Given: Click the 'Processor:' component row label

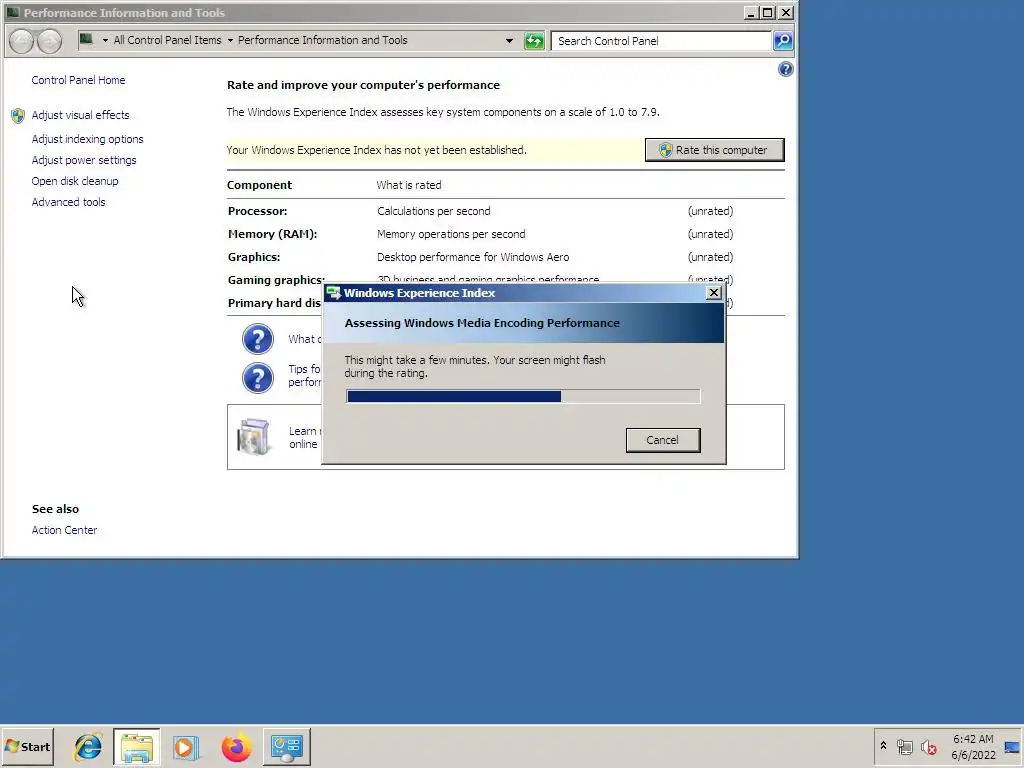Looking at the screenshot, I should (x=257, y=211).
